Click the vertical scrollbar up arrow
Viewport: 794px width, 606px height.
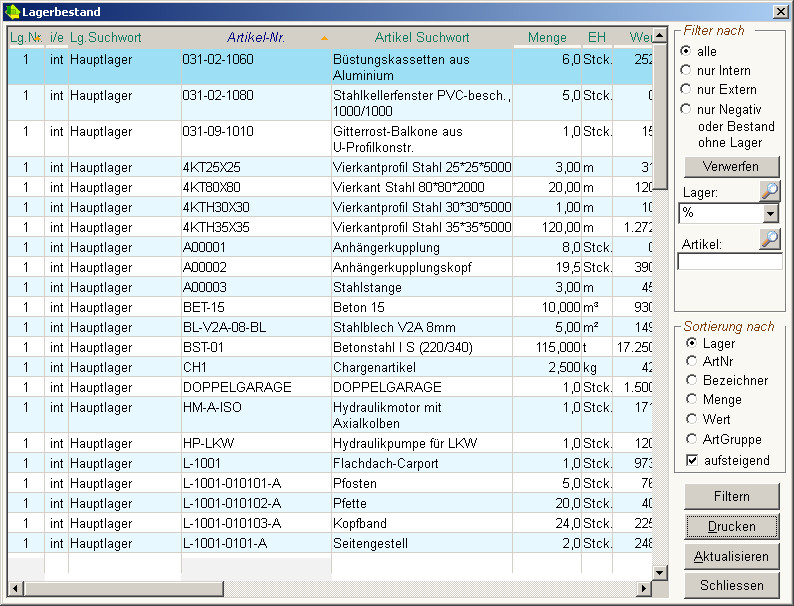[x=659, y=35]
